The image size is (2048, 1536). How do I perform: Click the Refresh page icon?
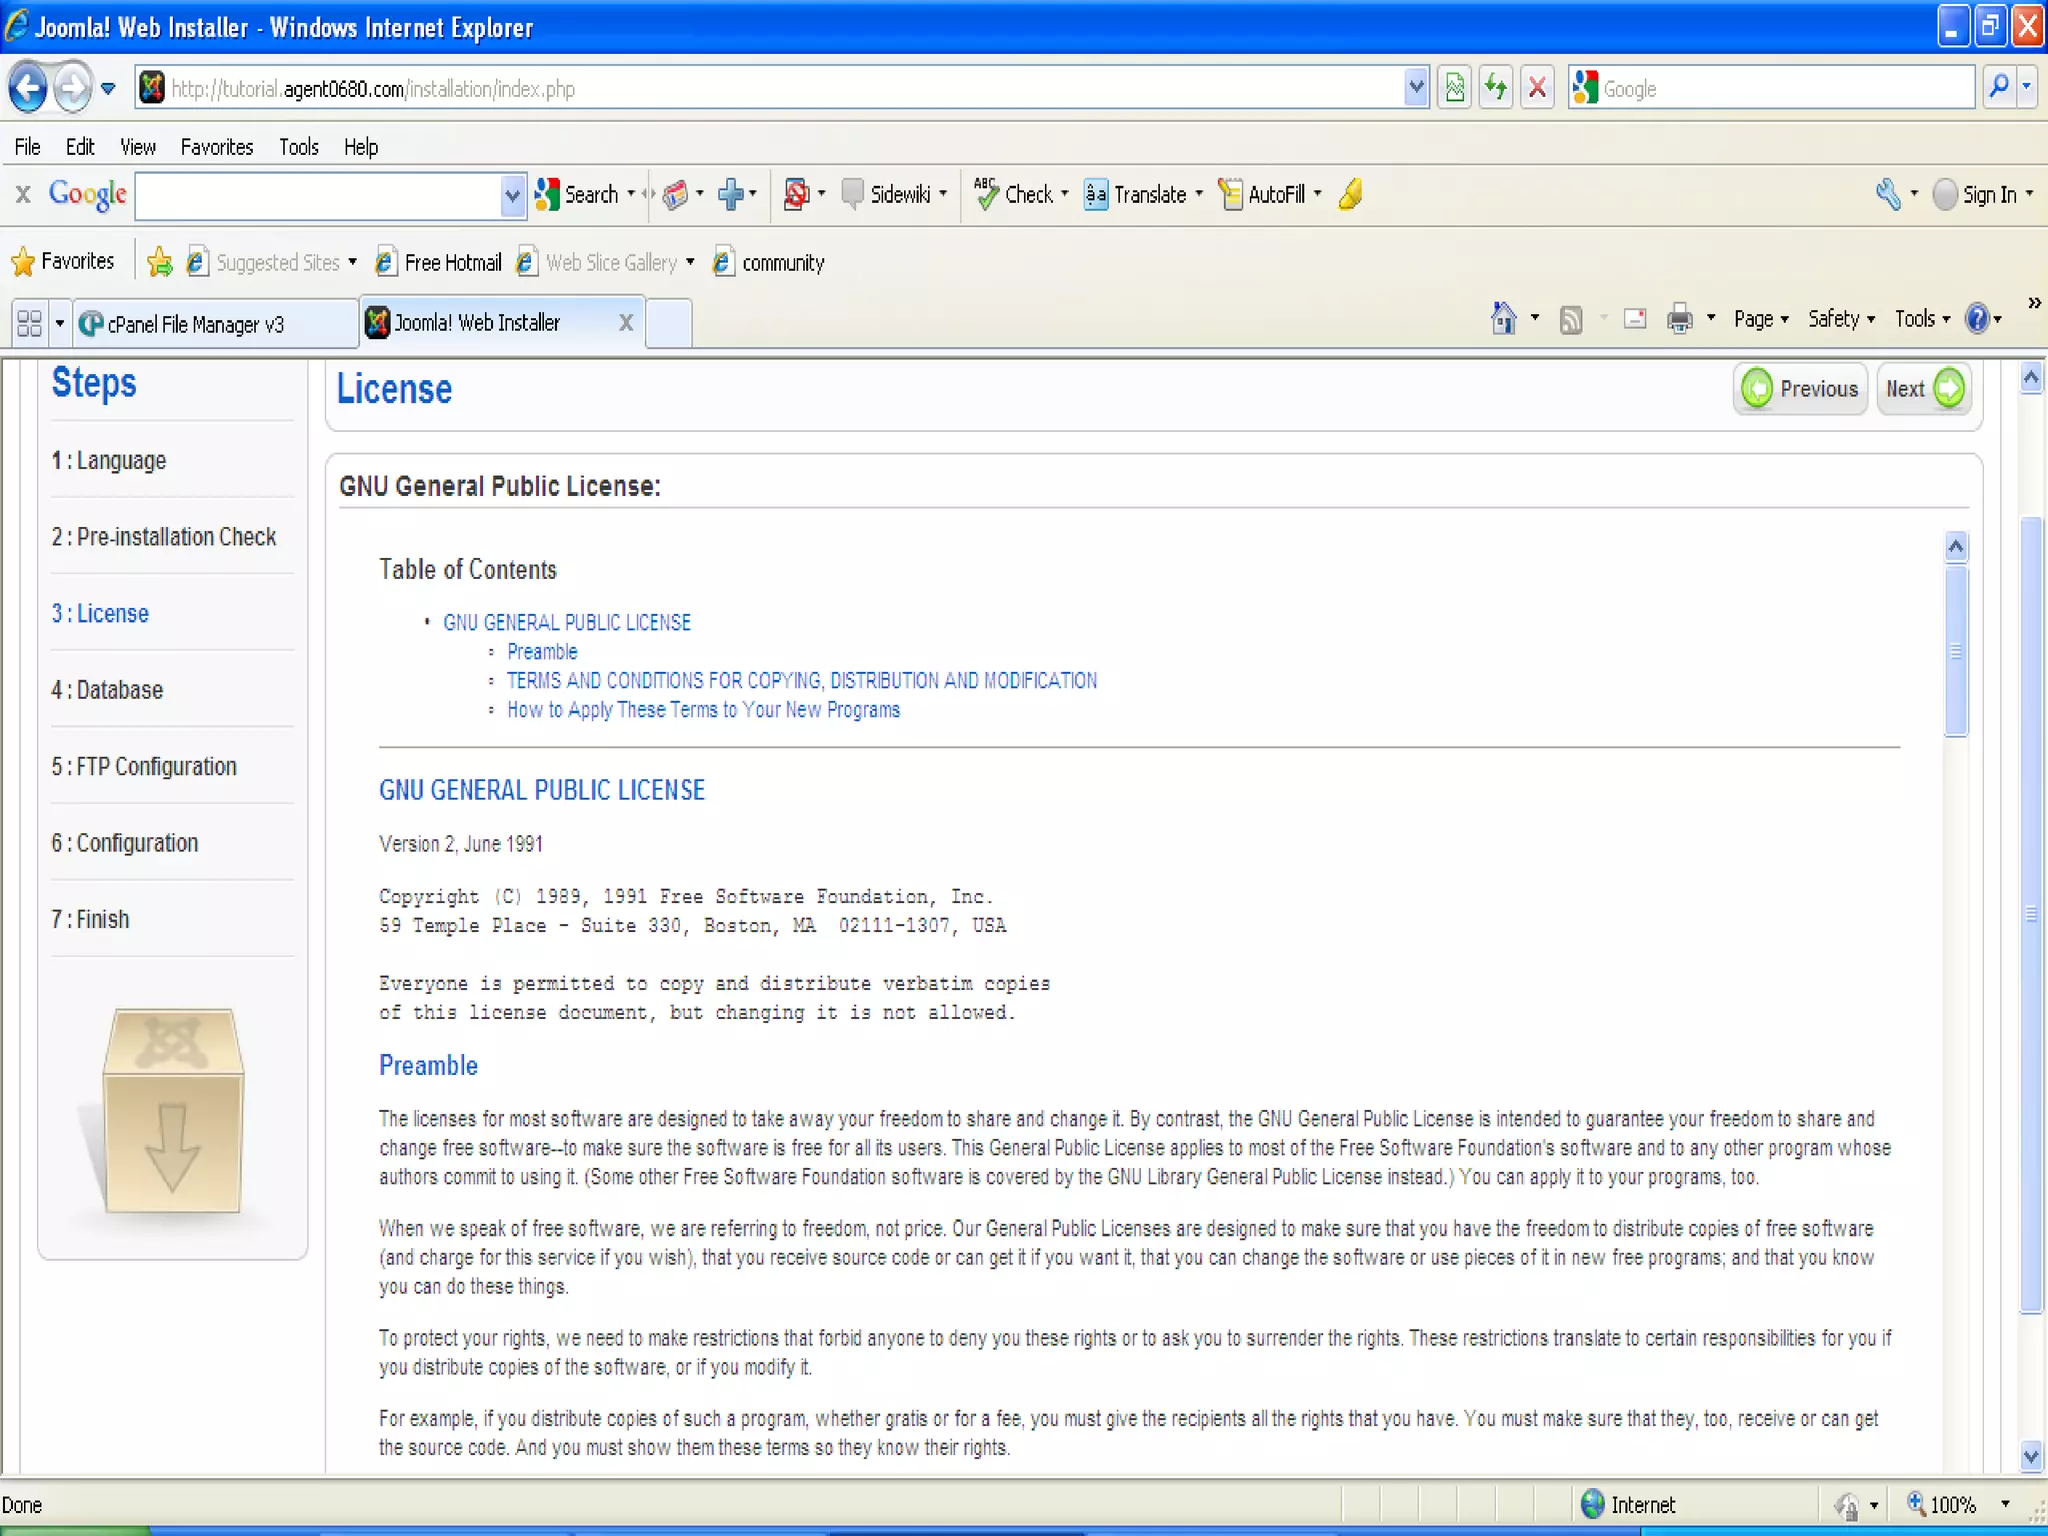1496,88
